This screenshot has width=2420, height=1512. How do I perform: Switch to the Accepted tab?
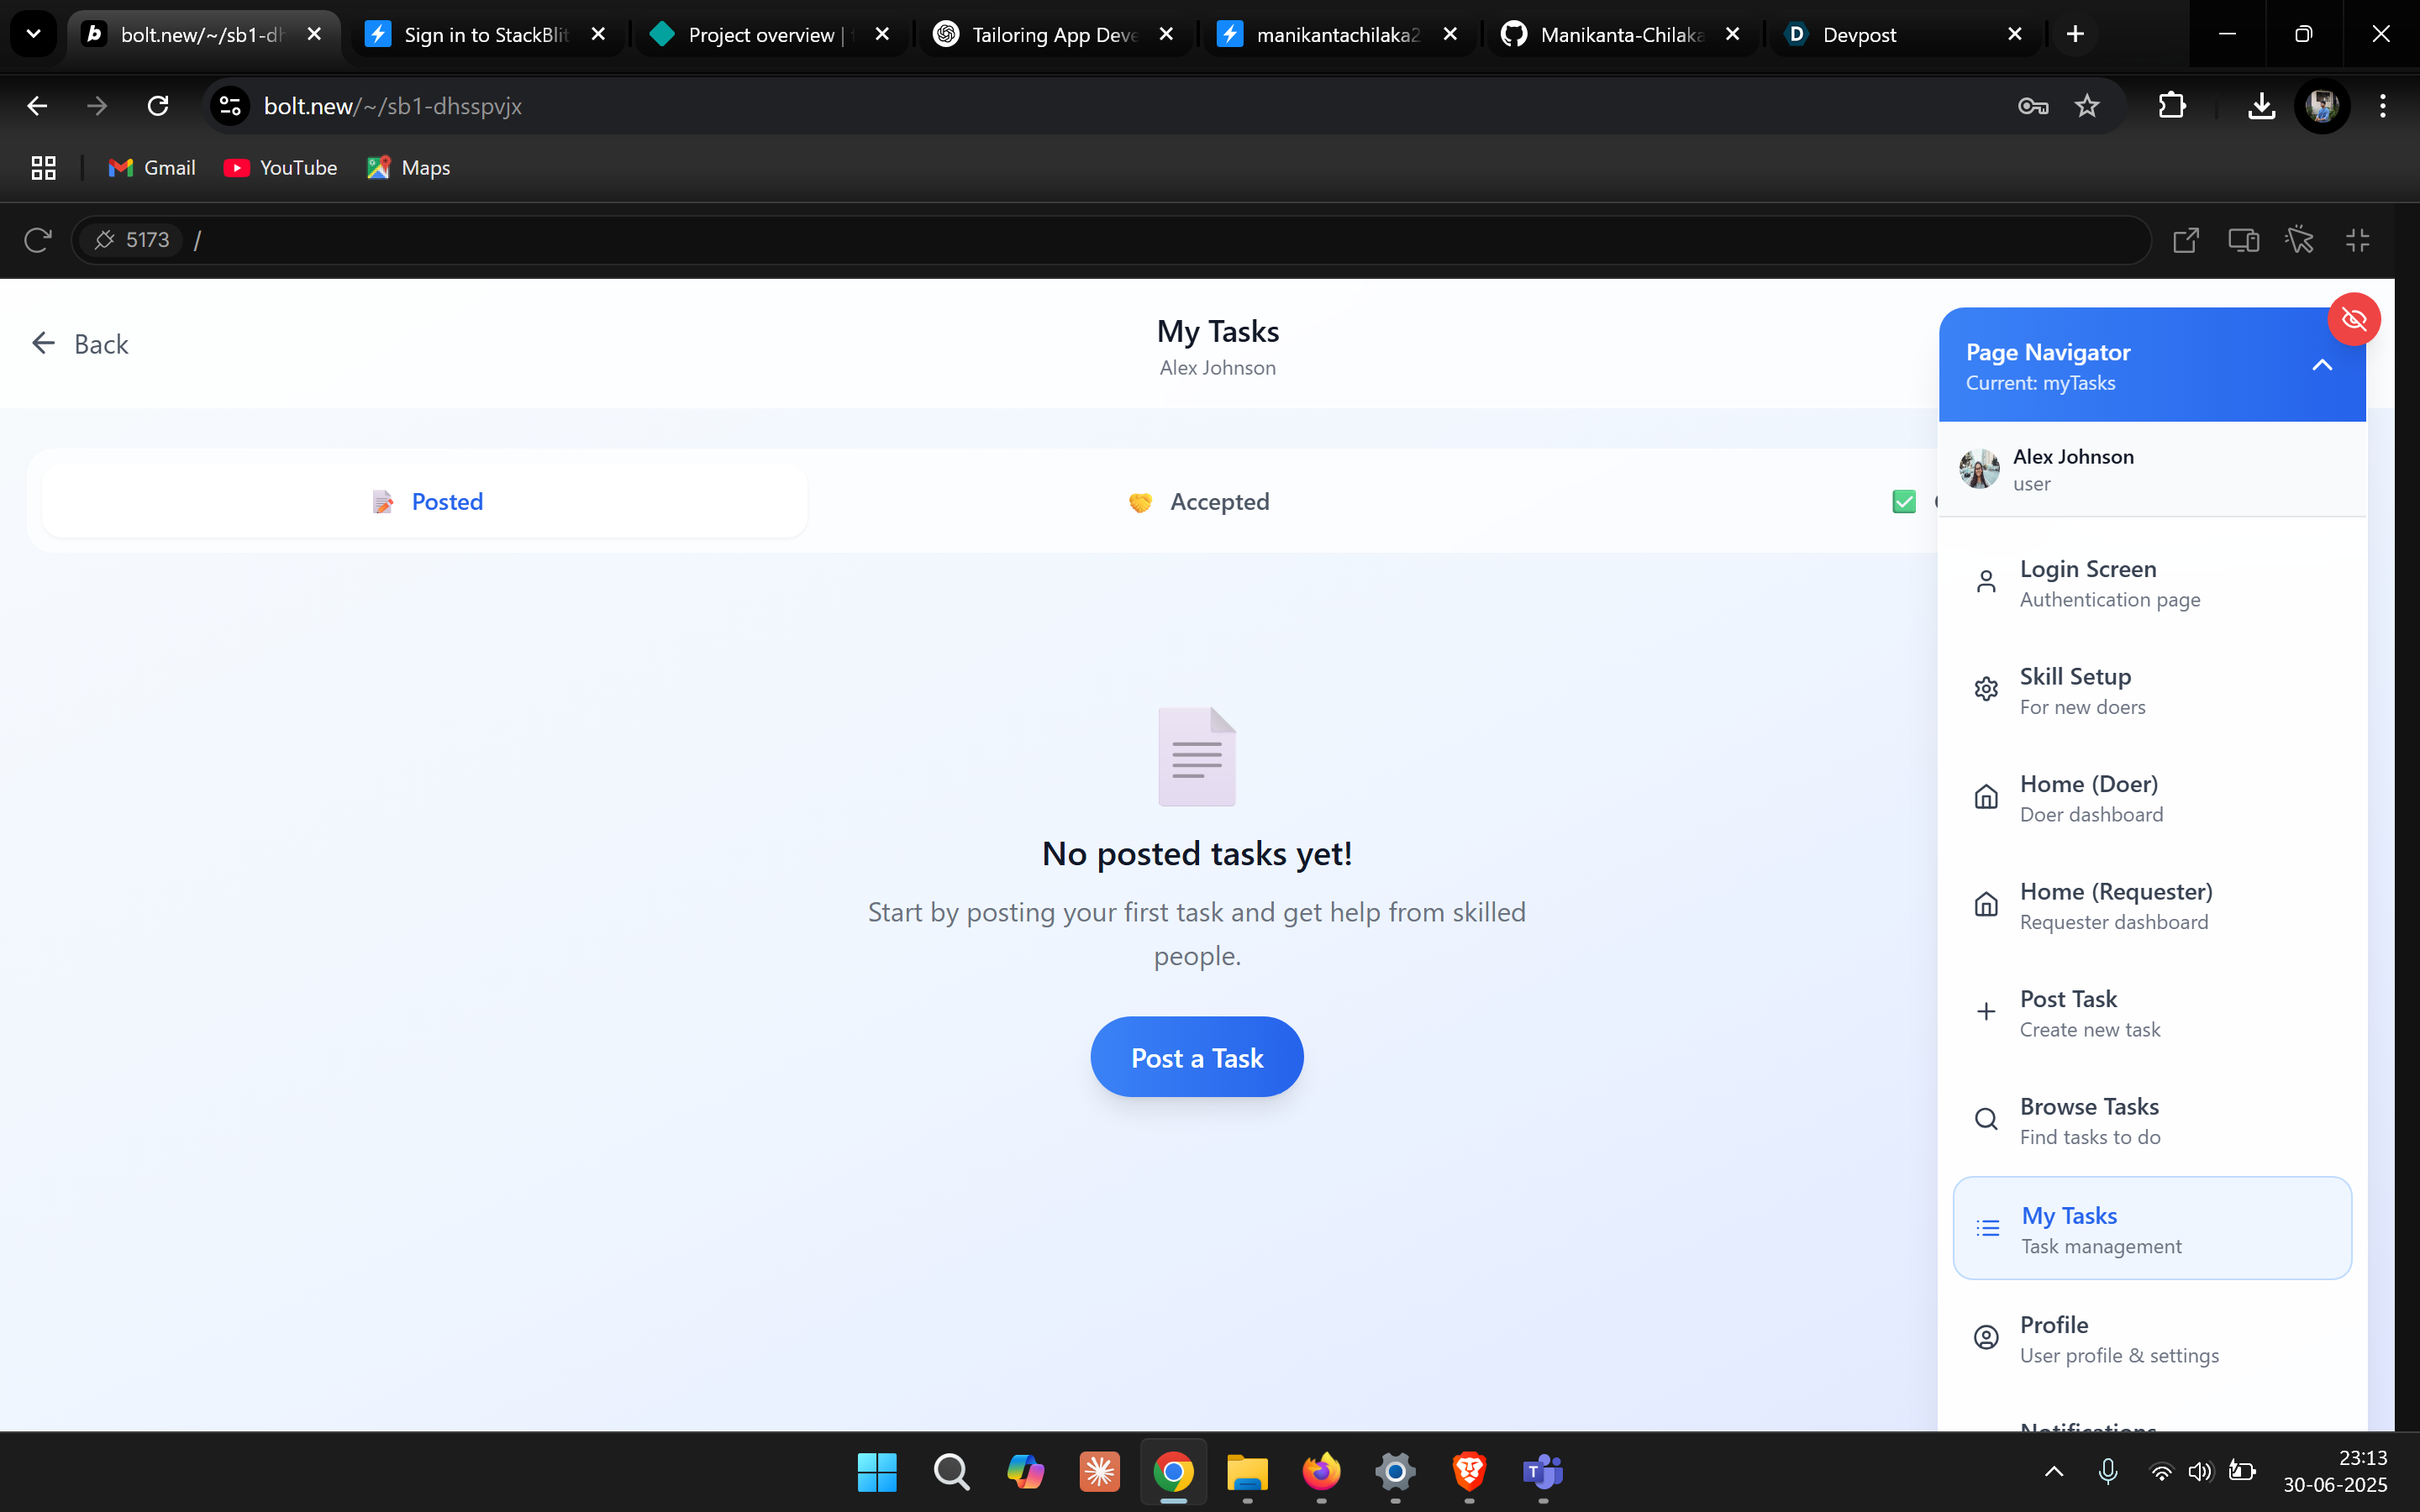click(x=1198, y=502)
